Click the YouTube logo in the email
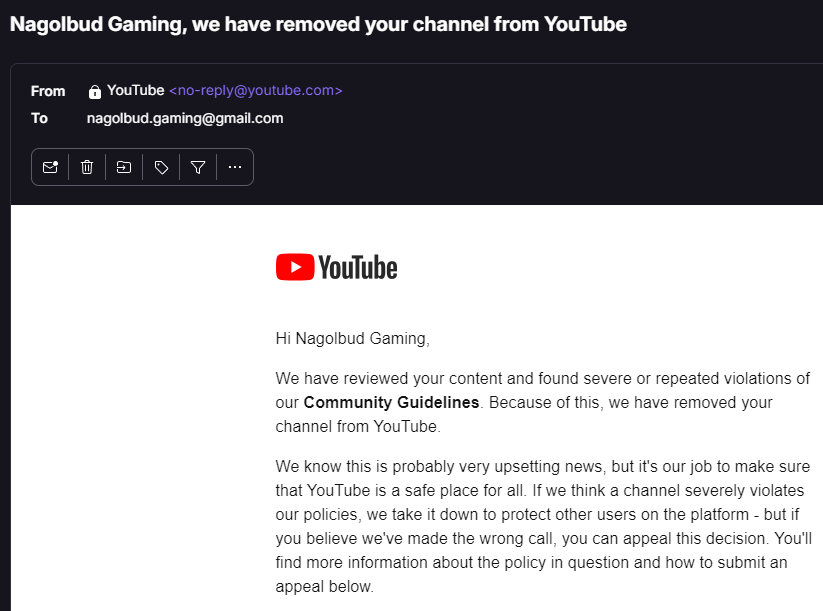Viewport: 823px width, 611px height. click(x=336, y=267)
